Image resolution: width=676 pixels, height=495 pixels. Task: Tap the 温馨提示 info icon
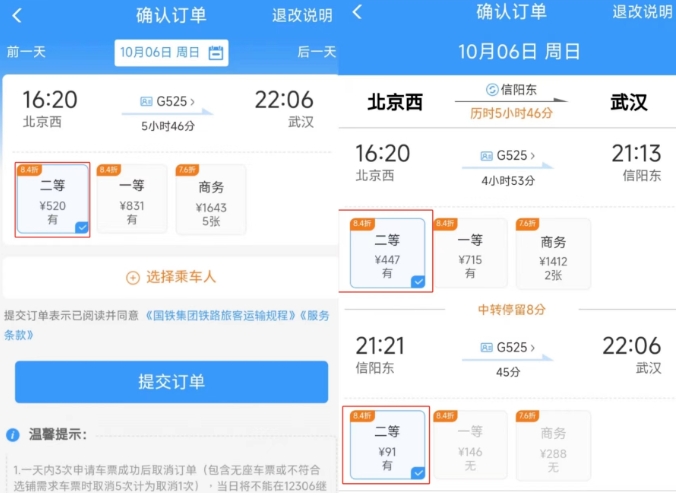(x=13, y=435)
